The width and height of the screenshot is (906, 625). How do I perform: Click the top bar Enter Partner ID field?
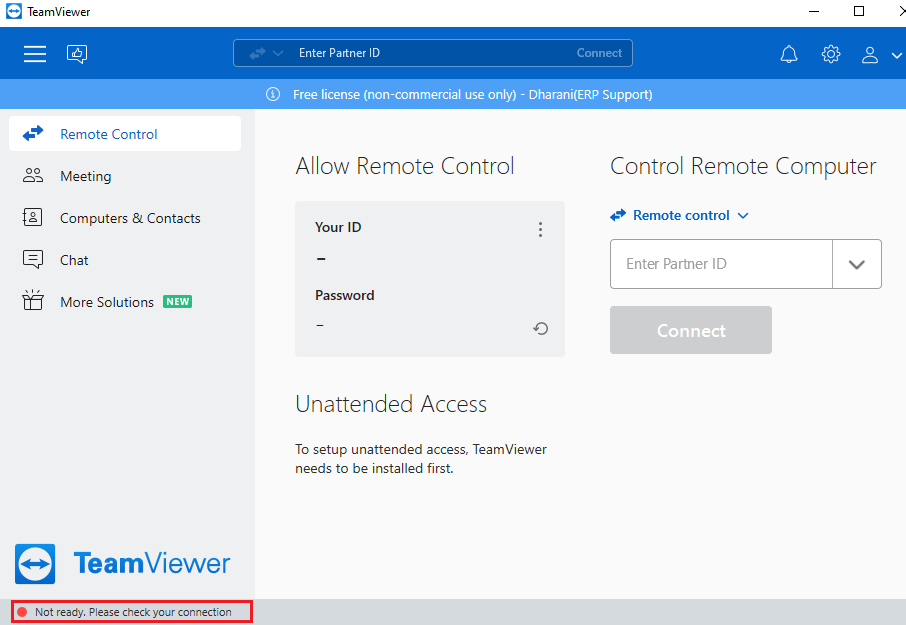[x=433, y=53]
